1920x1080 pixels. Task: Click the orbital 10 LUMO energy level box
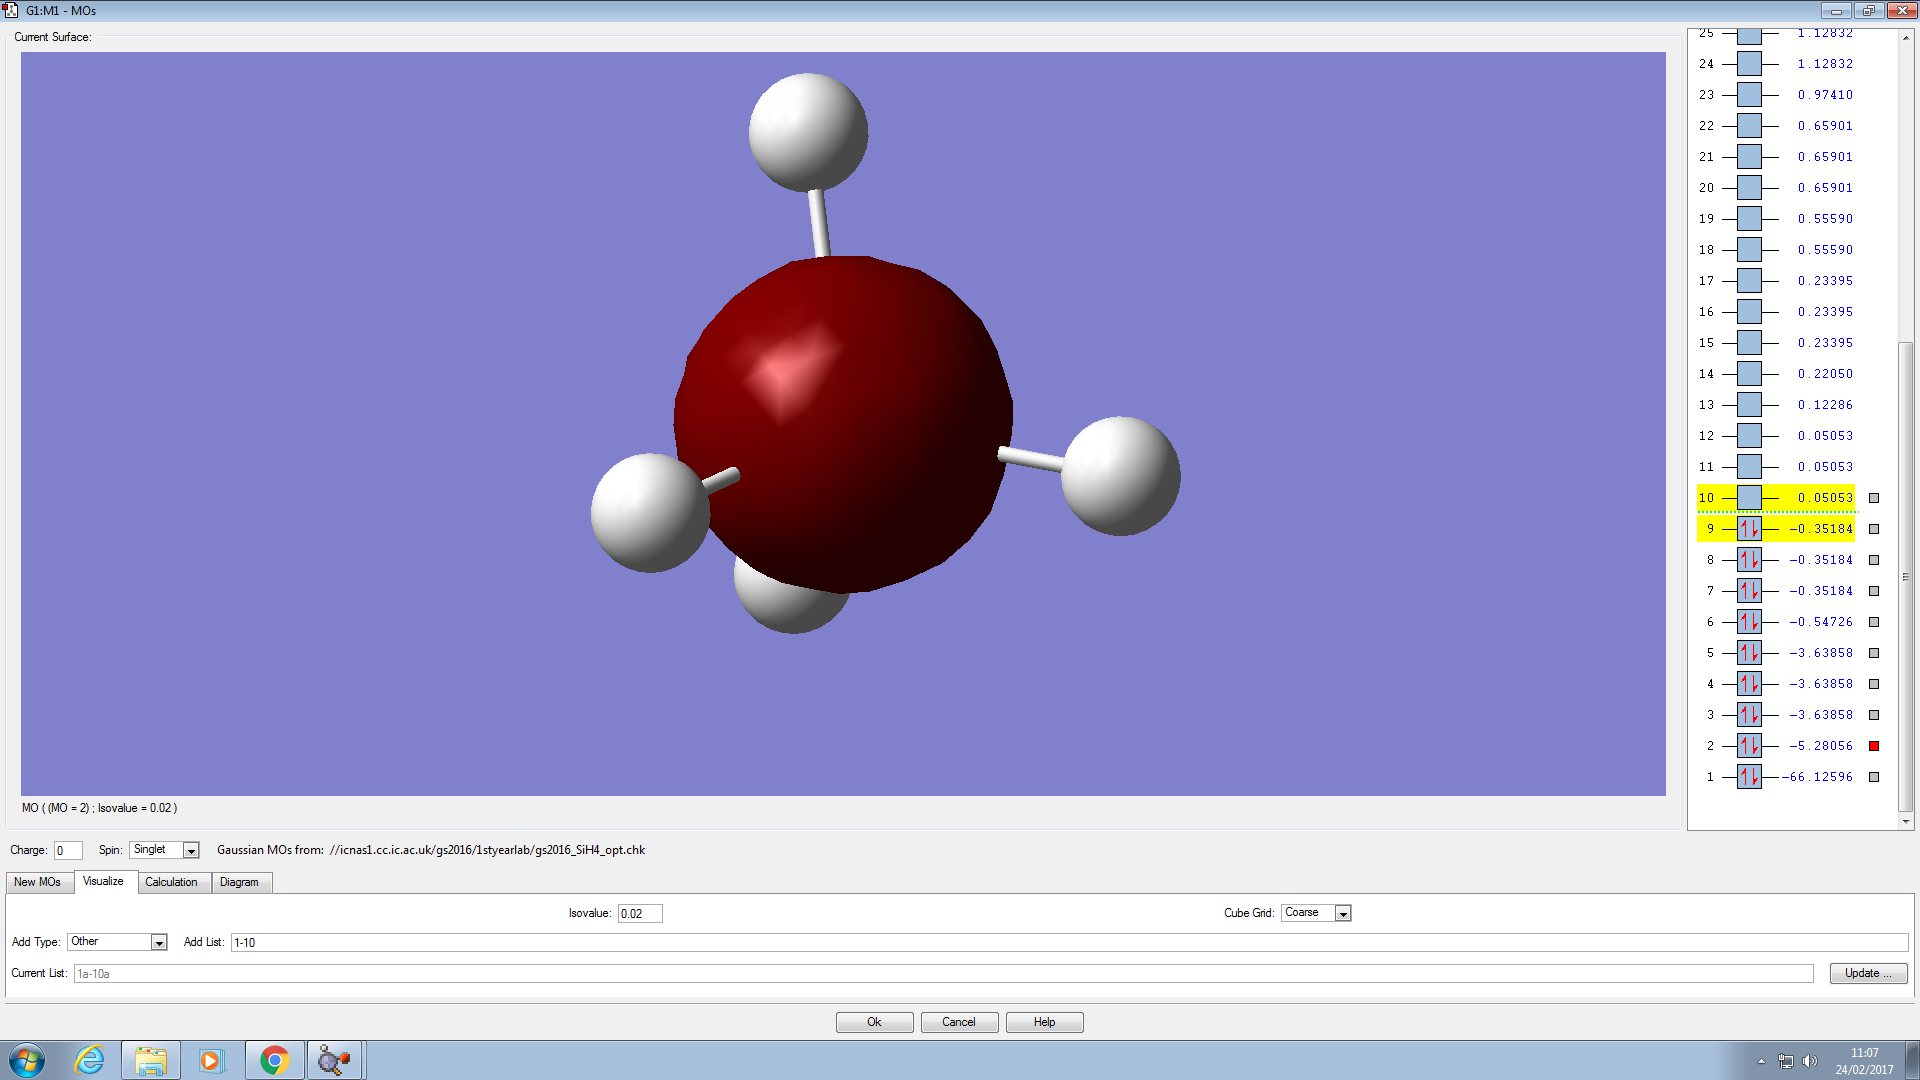1749,498
